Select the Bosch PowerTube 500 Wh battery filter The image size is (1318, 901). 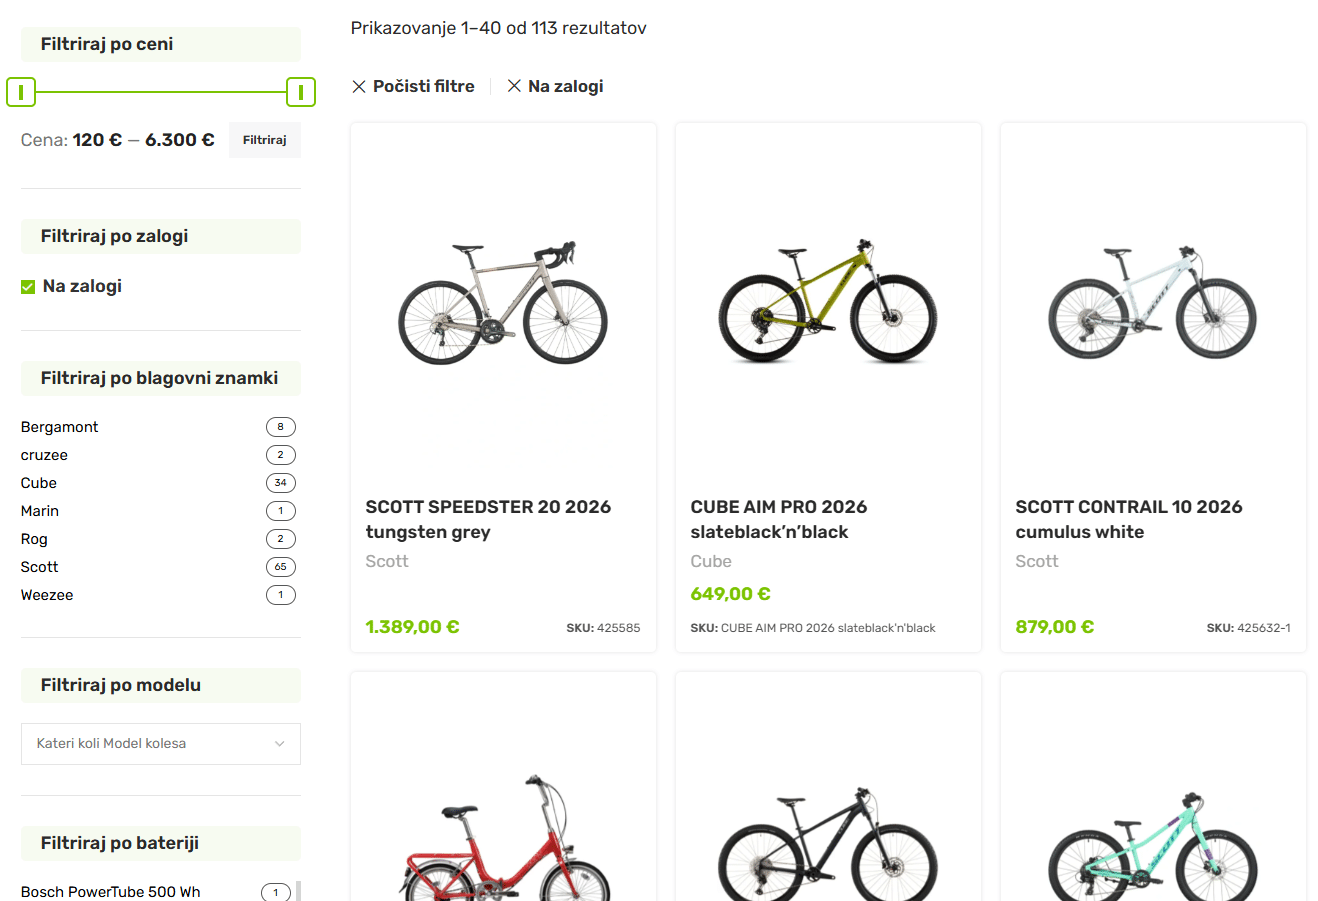[x=111, y=892]
